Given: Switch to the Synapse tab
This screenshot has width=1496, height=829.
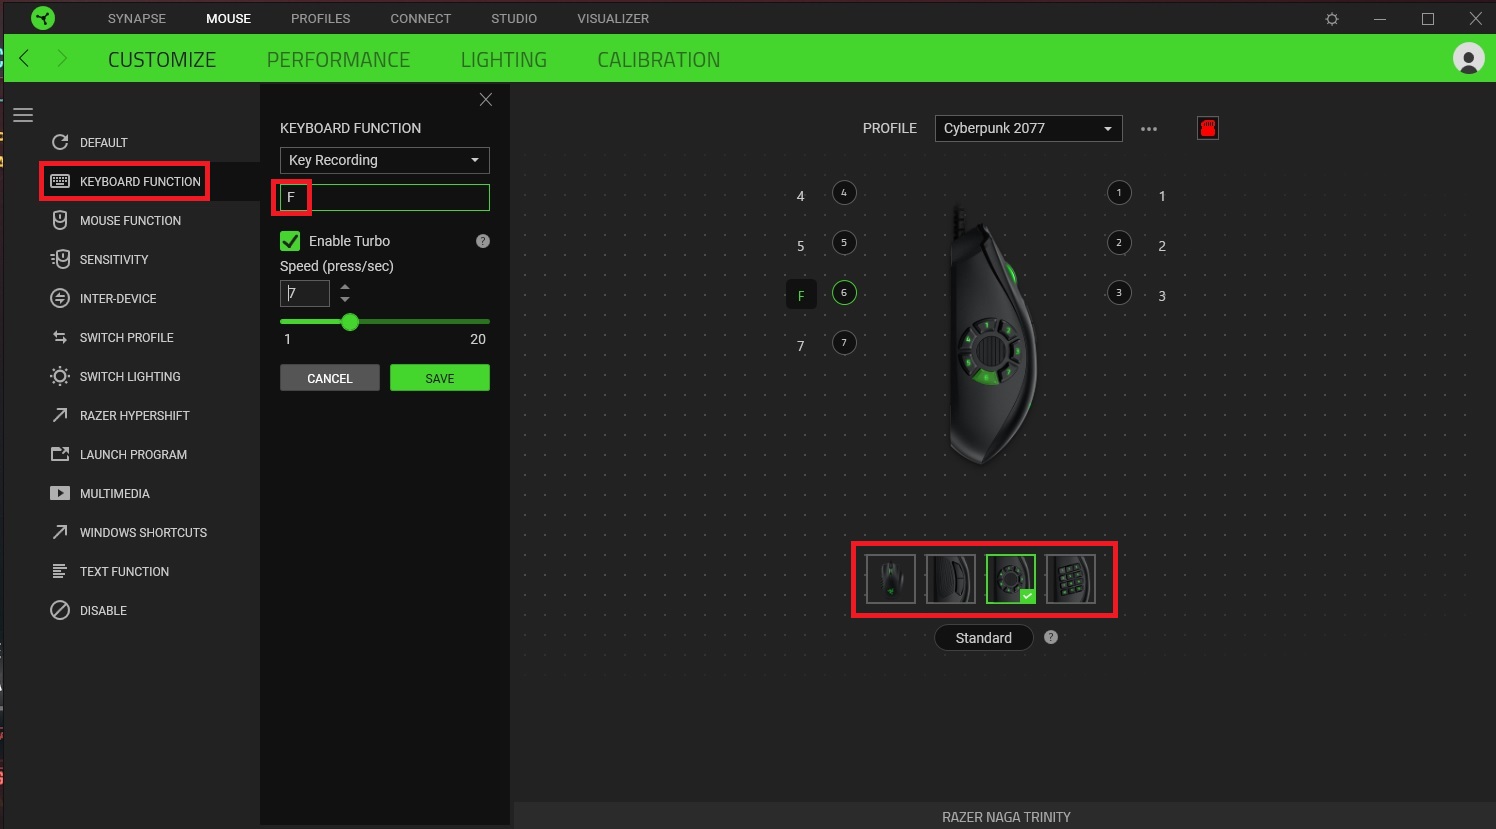Looking at the screenshot, I should pyautogui.click(x=137, y=19).
